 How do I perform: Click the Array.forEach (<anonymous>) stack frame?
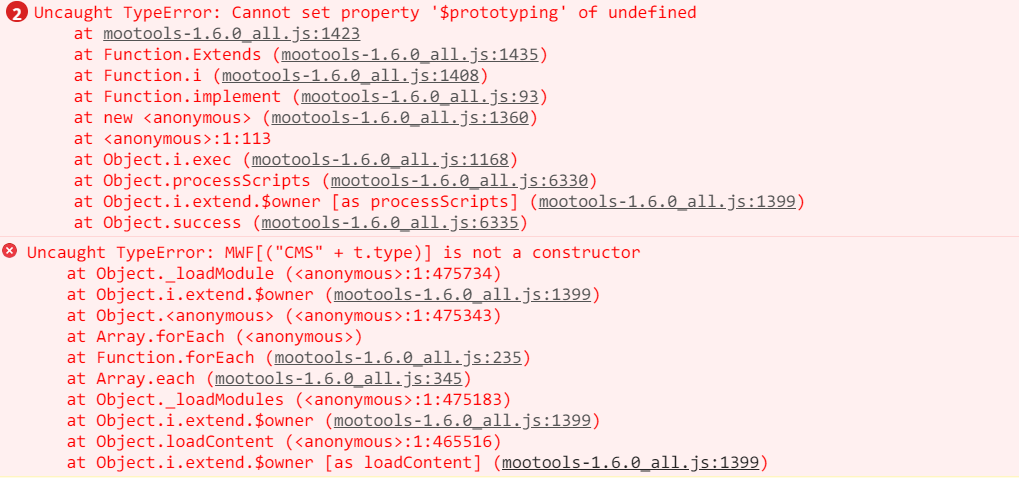[x=215, y=336]
